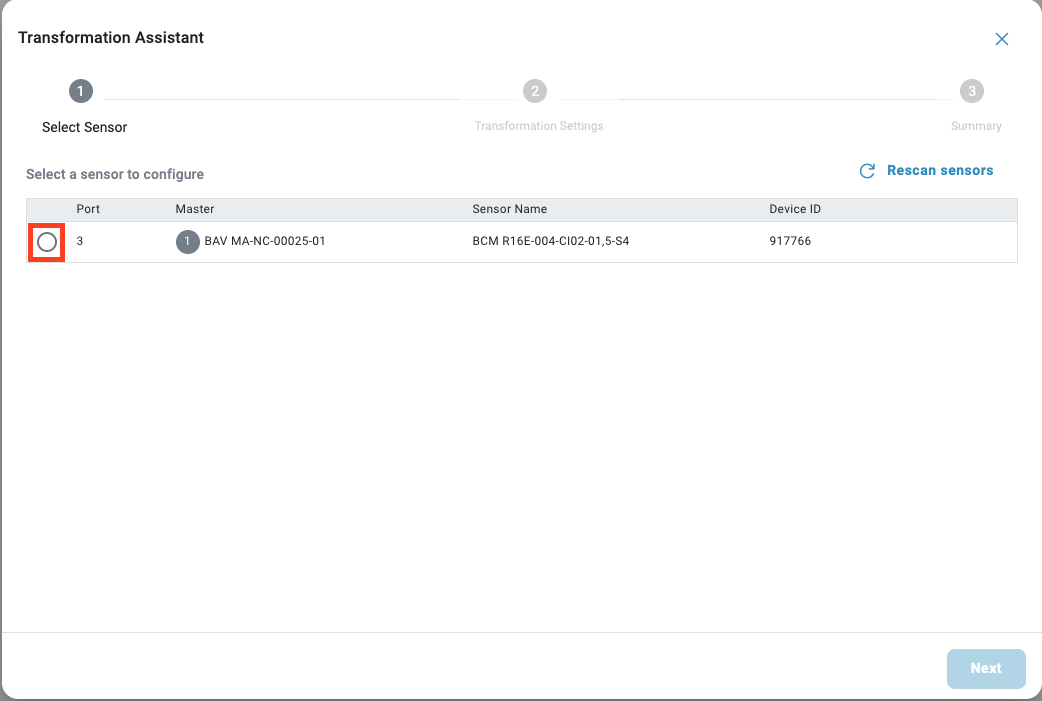Jump to the Summary step label

click(x=976, y=126)
